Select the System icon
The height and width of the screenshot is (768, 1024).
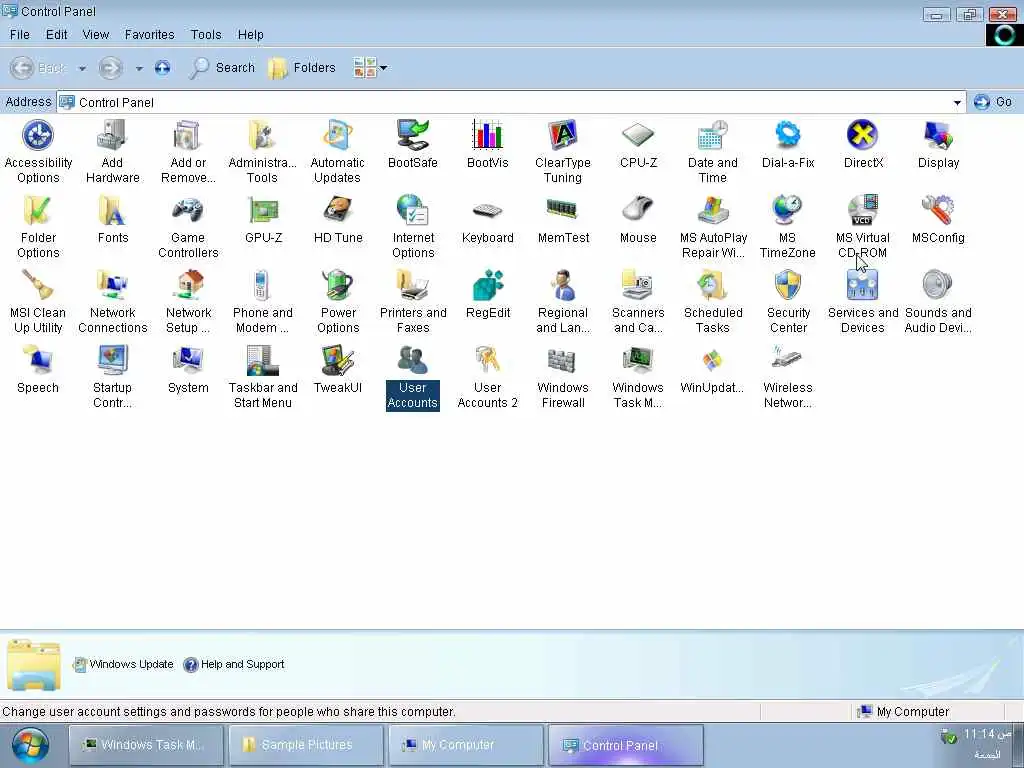coord(188,360)
